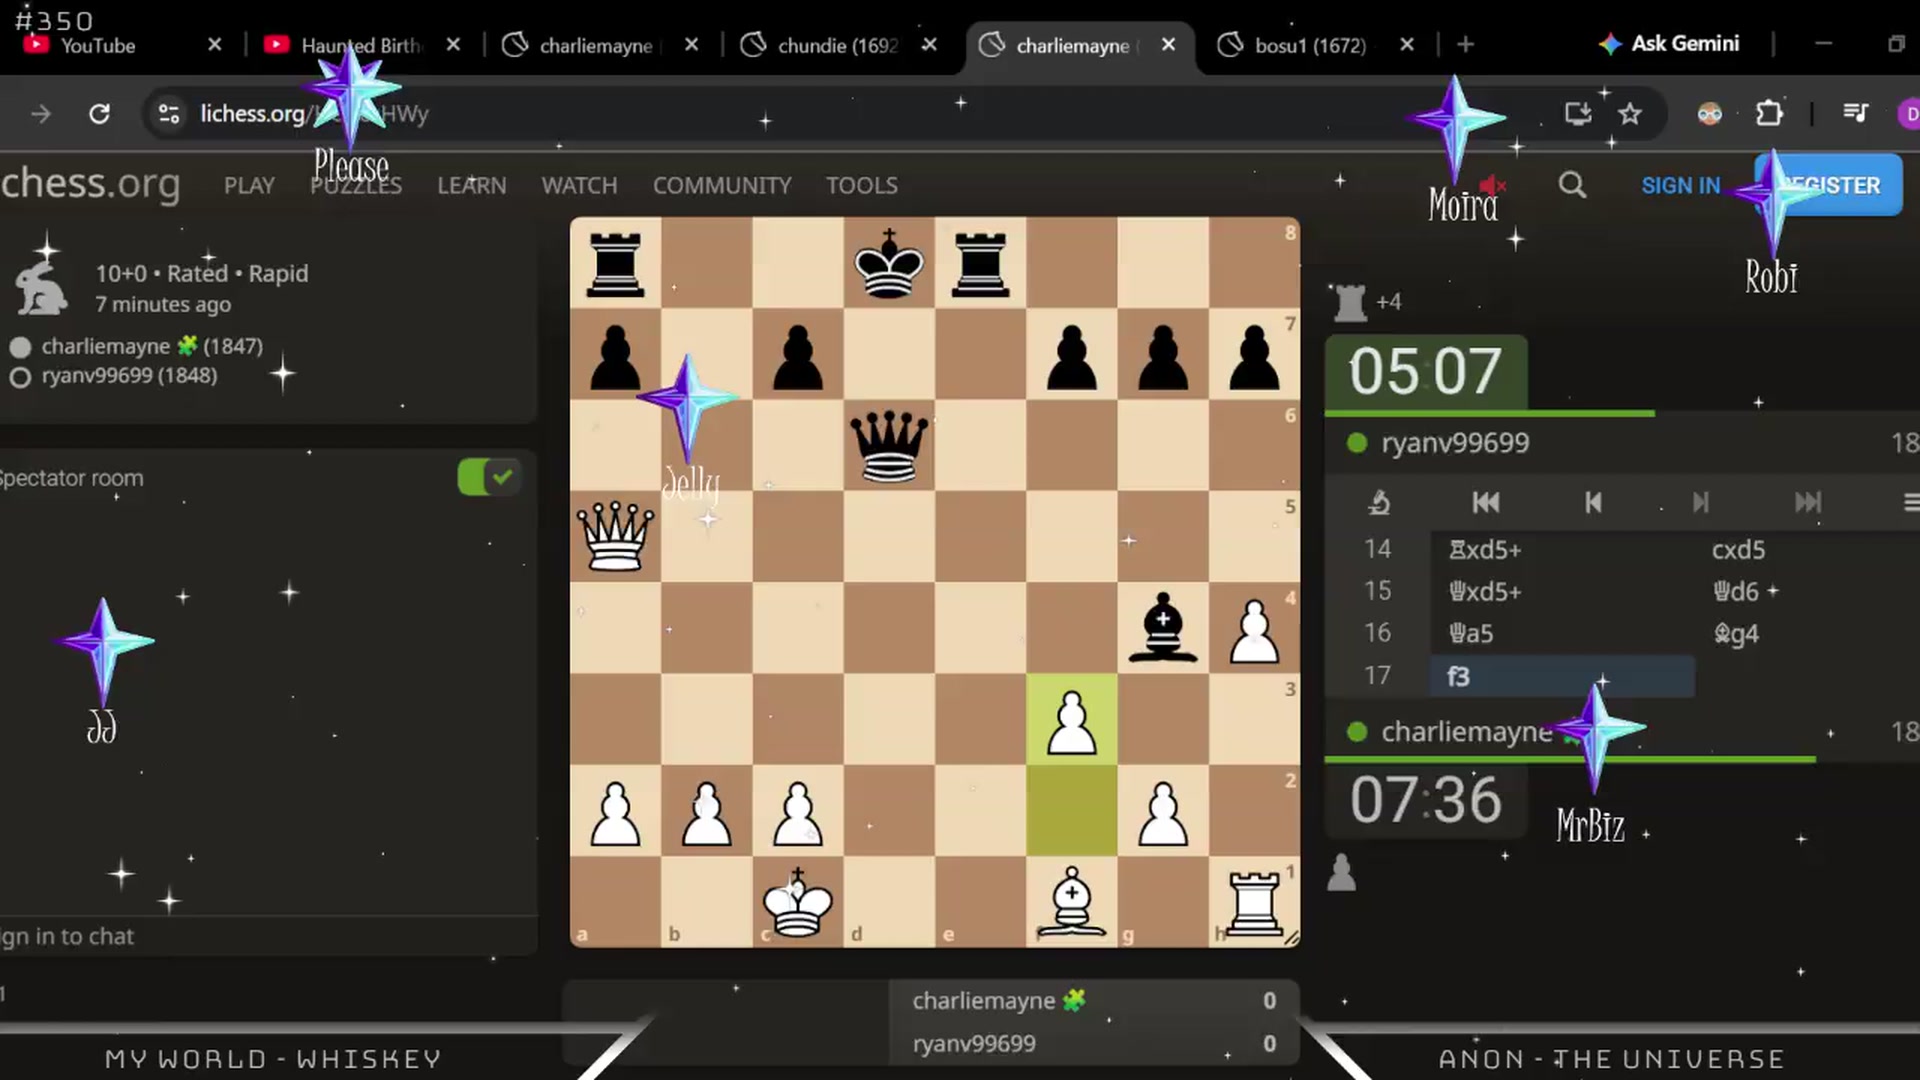
Task: Open the TOOLS menu
Action: pyautogui.click(x=862, y=186)
